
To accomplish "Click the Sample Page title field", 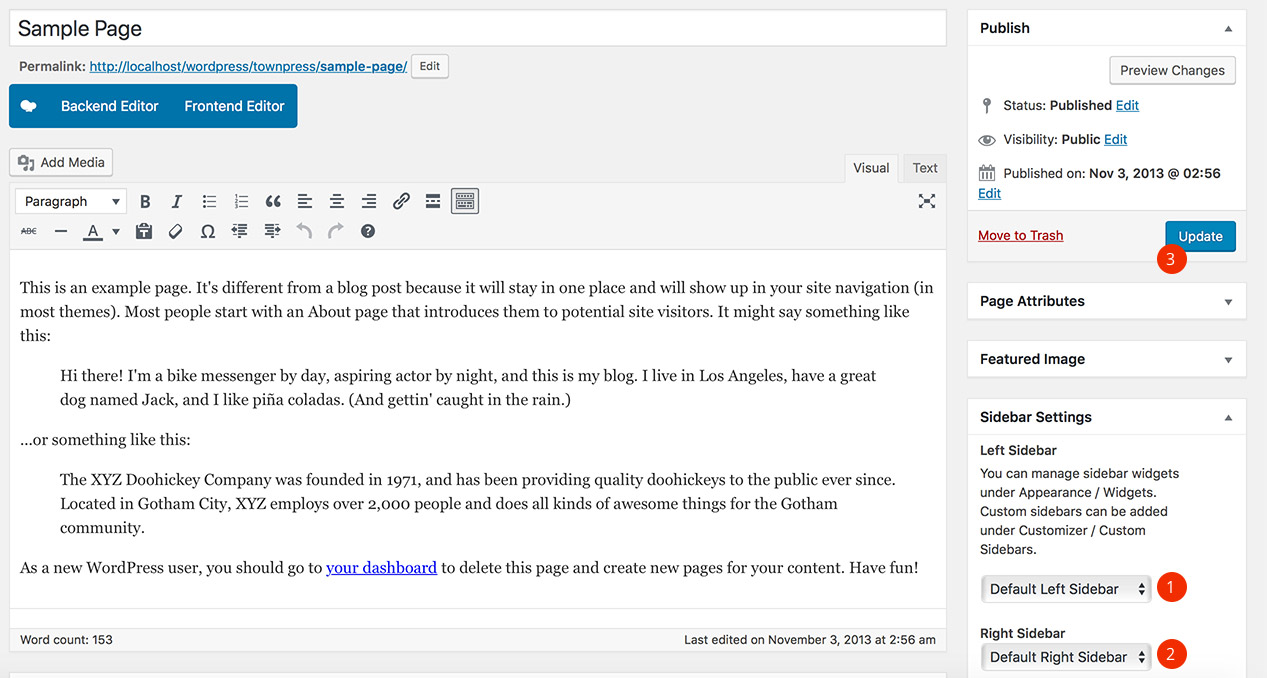I will pyautogui.click(x=477, y=28).
